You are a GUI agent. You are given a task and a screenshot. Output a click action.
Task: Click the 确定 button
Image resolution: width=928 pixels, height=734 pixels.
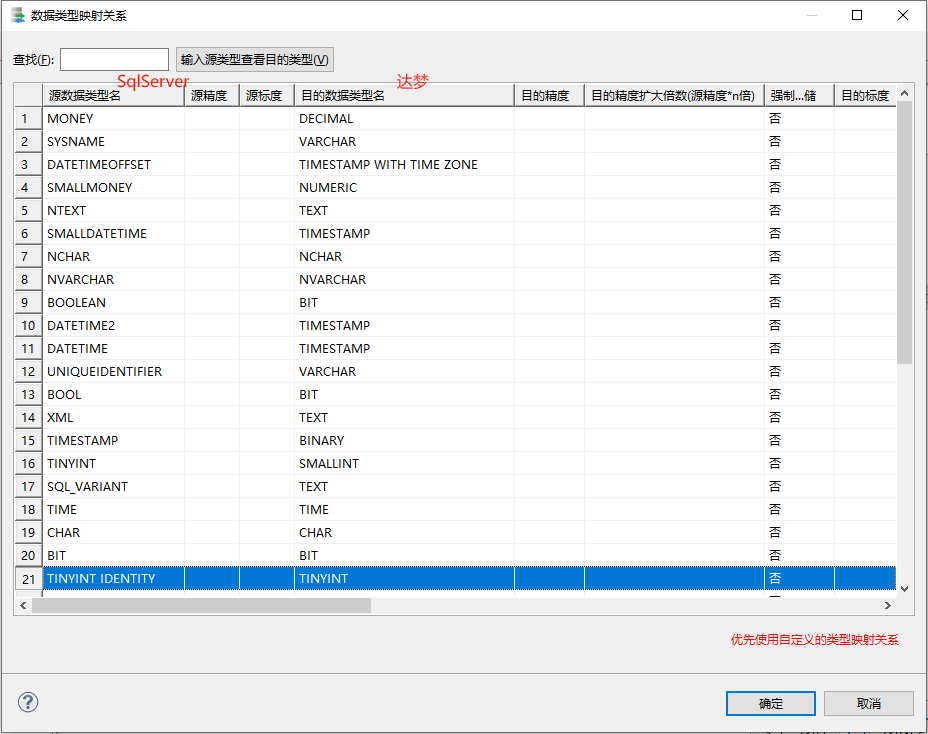point(771,703)
